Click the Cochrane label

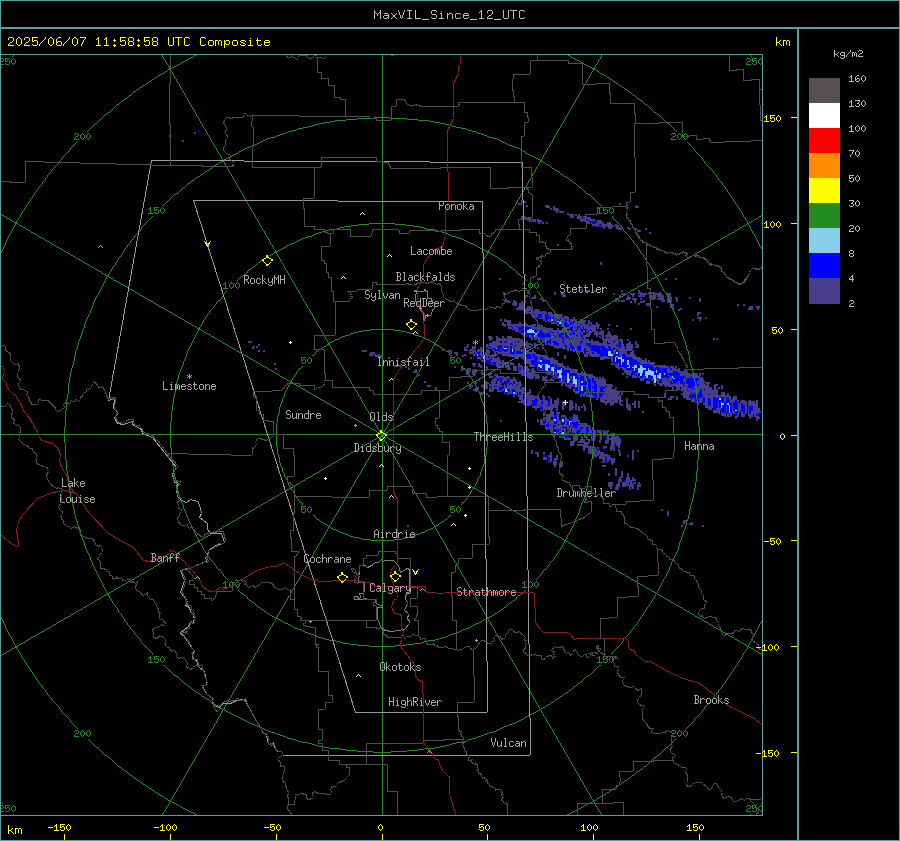[x=327, y=559]
